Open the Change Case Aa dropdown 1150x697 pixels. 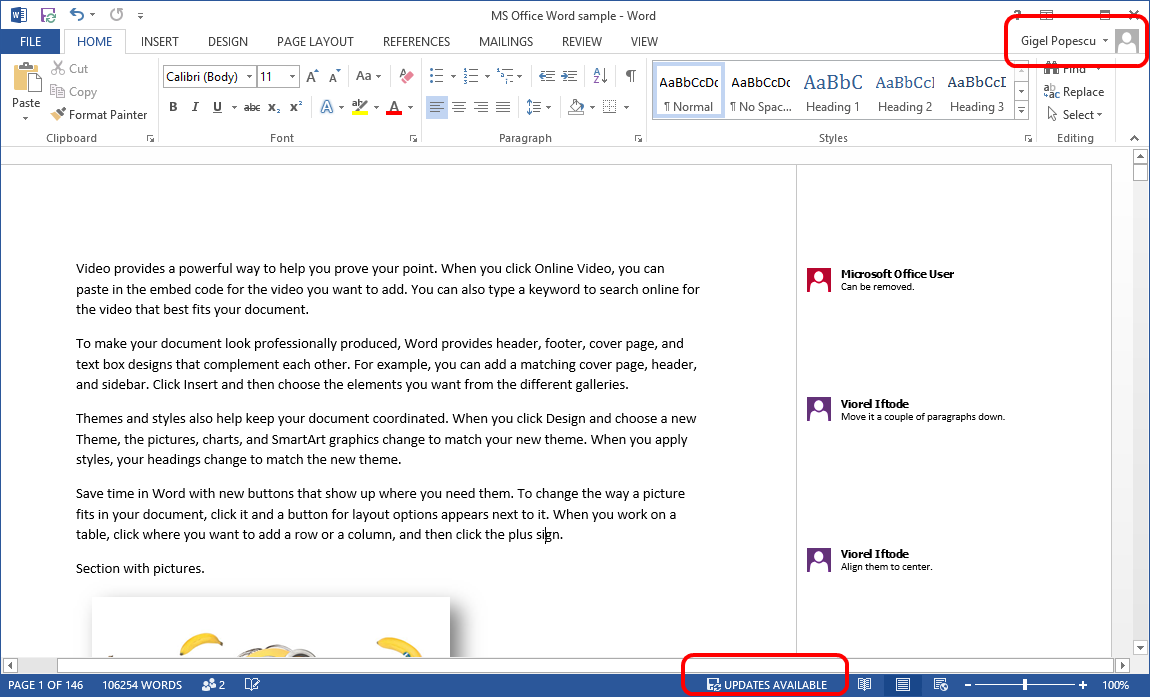(368, 76)
